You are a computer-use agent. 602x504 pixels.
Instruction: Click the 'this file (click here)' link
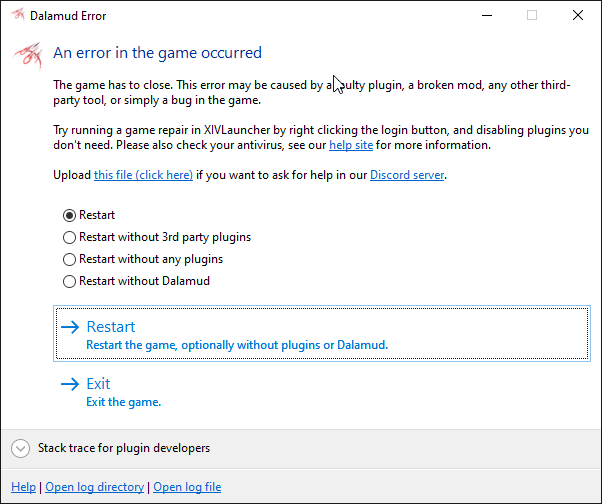pos(143,175)
